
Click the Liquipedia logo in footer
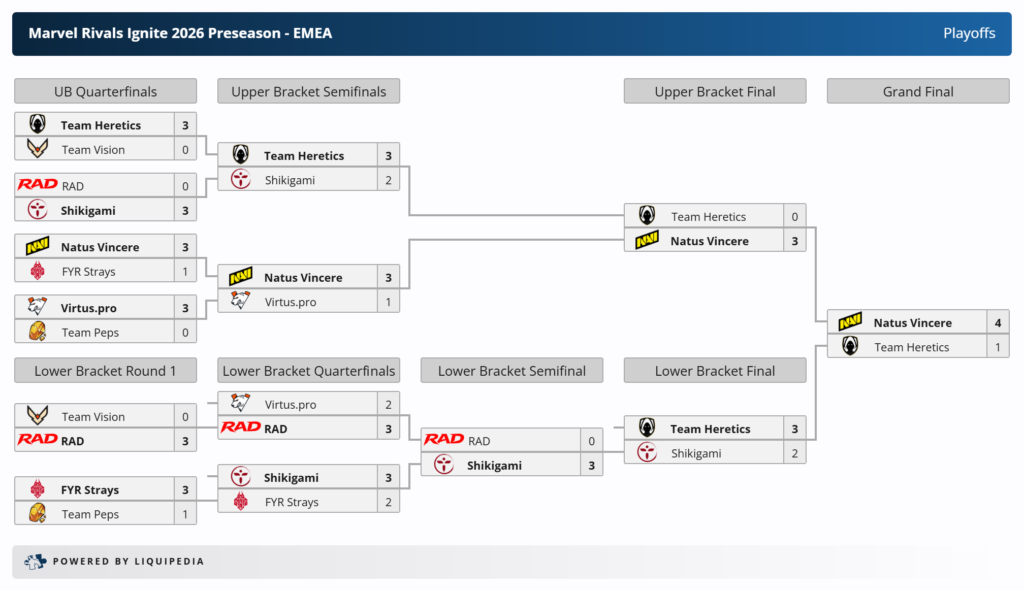(35, 562)
